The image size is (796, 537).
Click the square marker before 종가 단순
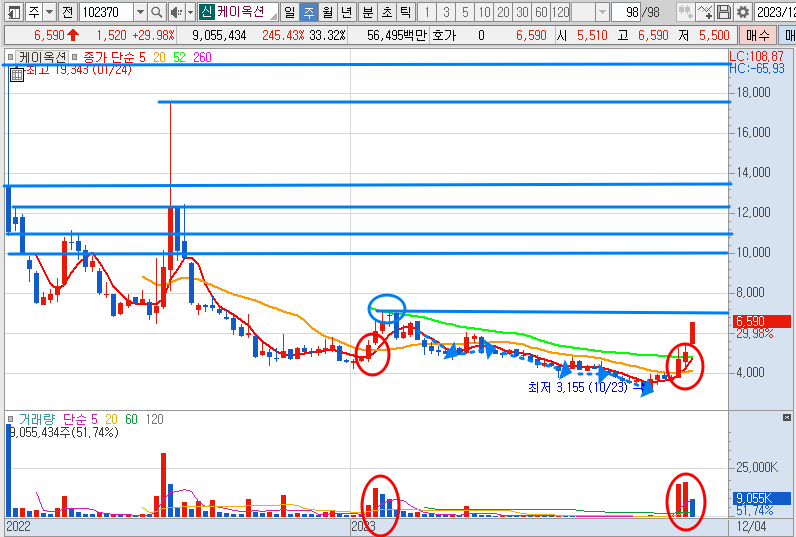[x=75, y=57]
